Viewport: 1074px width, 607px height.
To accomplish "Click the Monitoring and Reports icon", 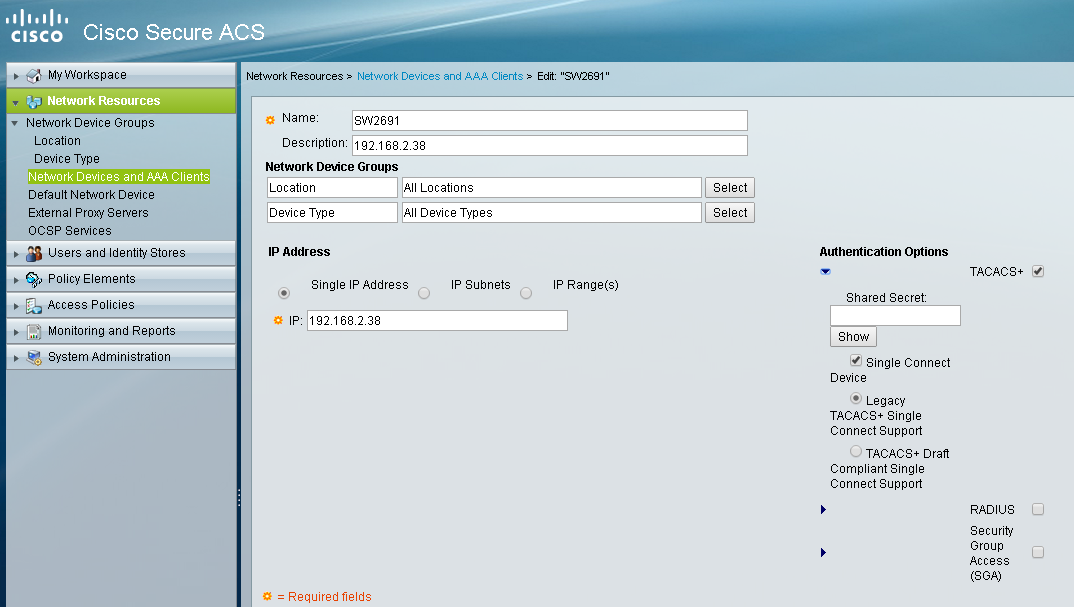I will (x=34, y=332).
